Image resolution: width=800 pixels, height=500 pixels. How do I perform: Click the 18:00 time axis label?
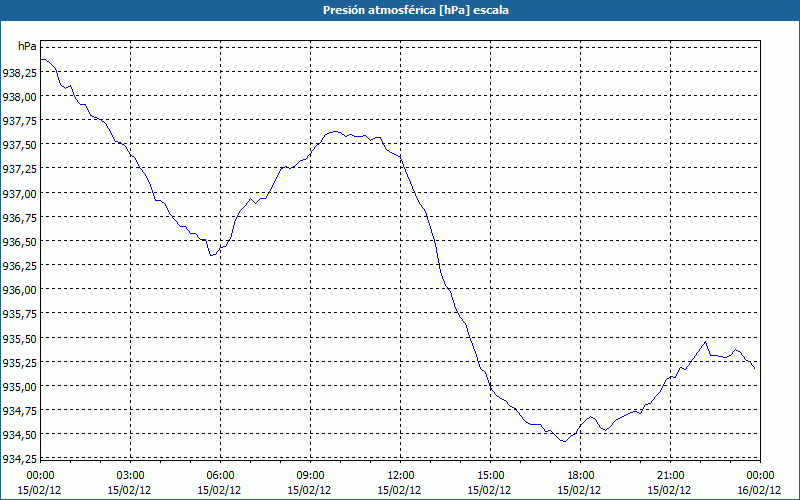pyautogui.click(x=580, y=476)
